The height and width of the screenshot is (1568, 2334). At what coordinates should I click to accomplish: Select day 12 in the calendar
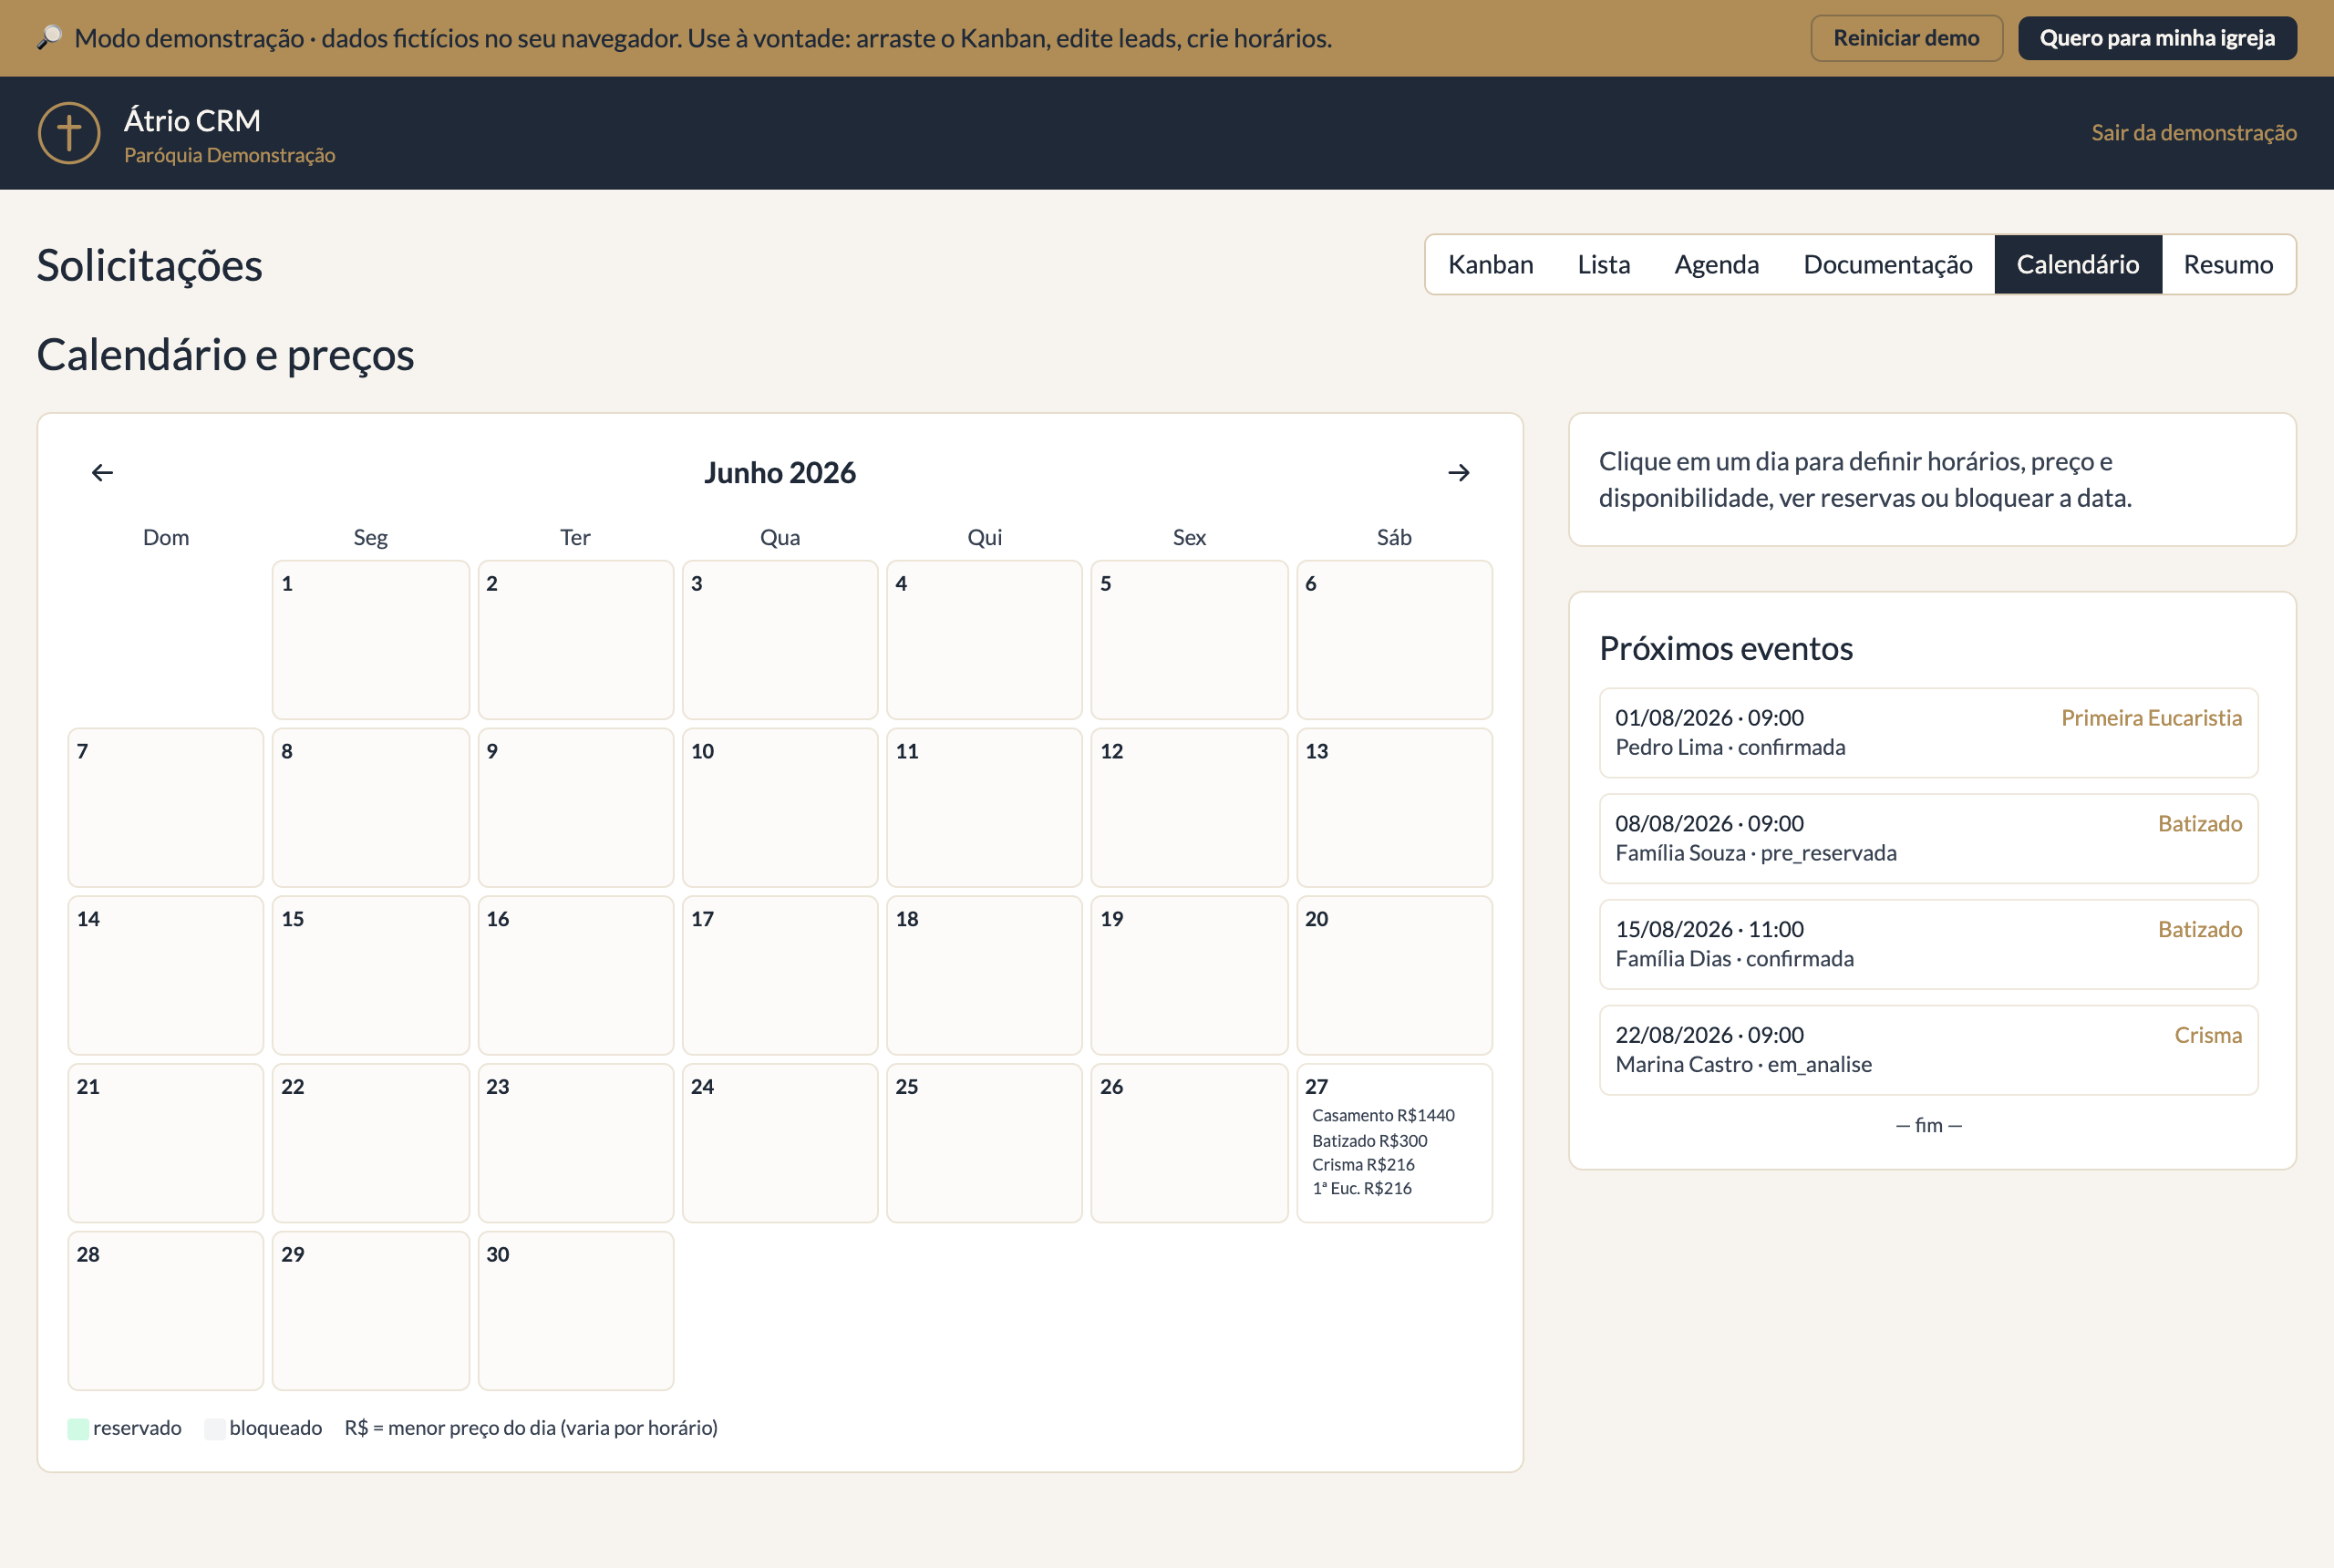tap(1189, 808)
